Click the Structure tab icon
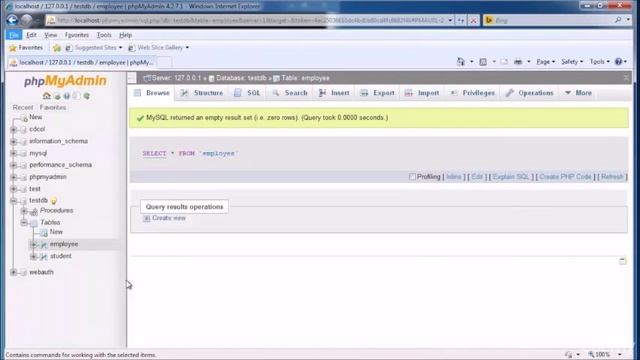This screenshot has width=640, height=360. [x=184, y=93]
